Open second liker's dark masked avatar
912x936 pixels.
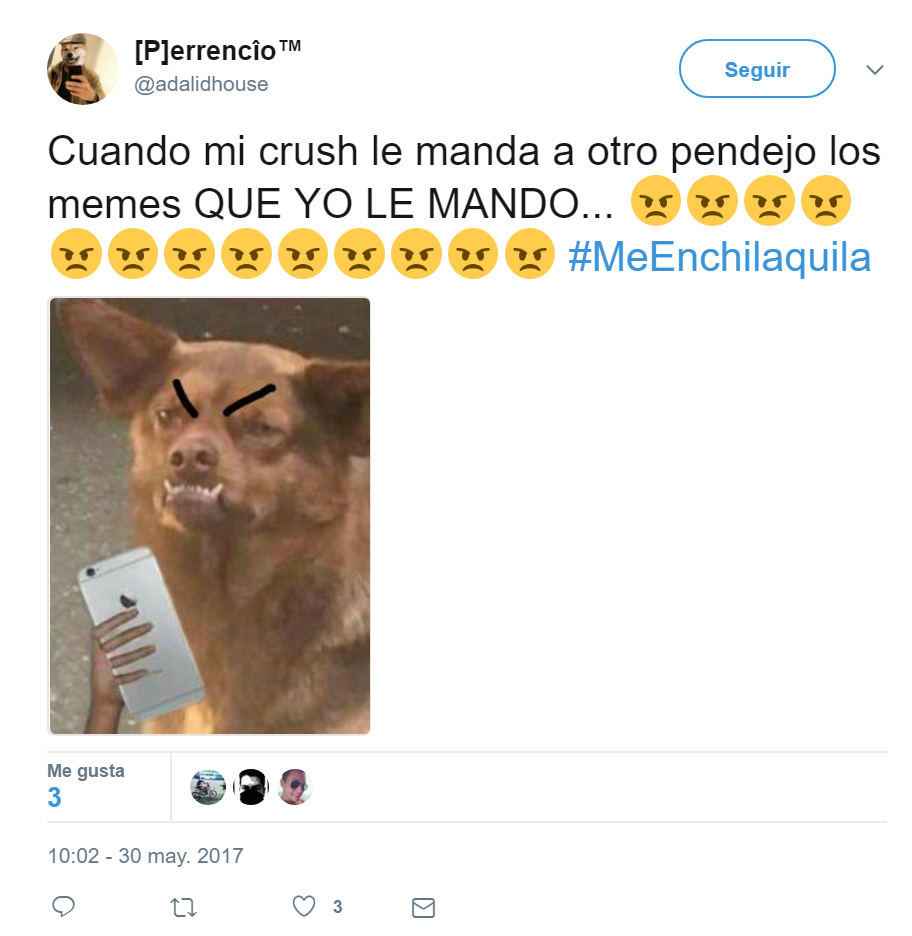point(251,787)
